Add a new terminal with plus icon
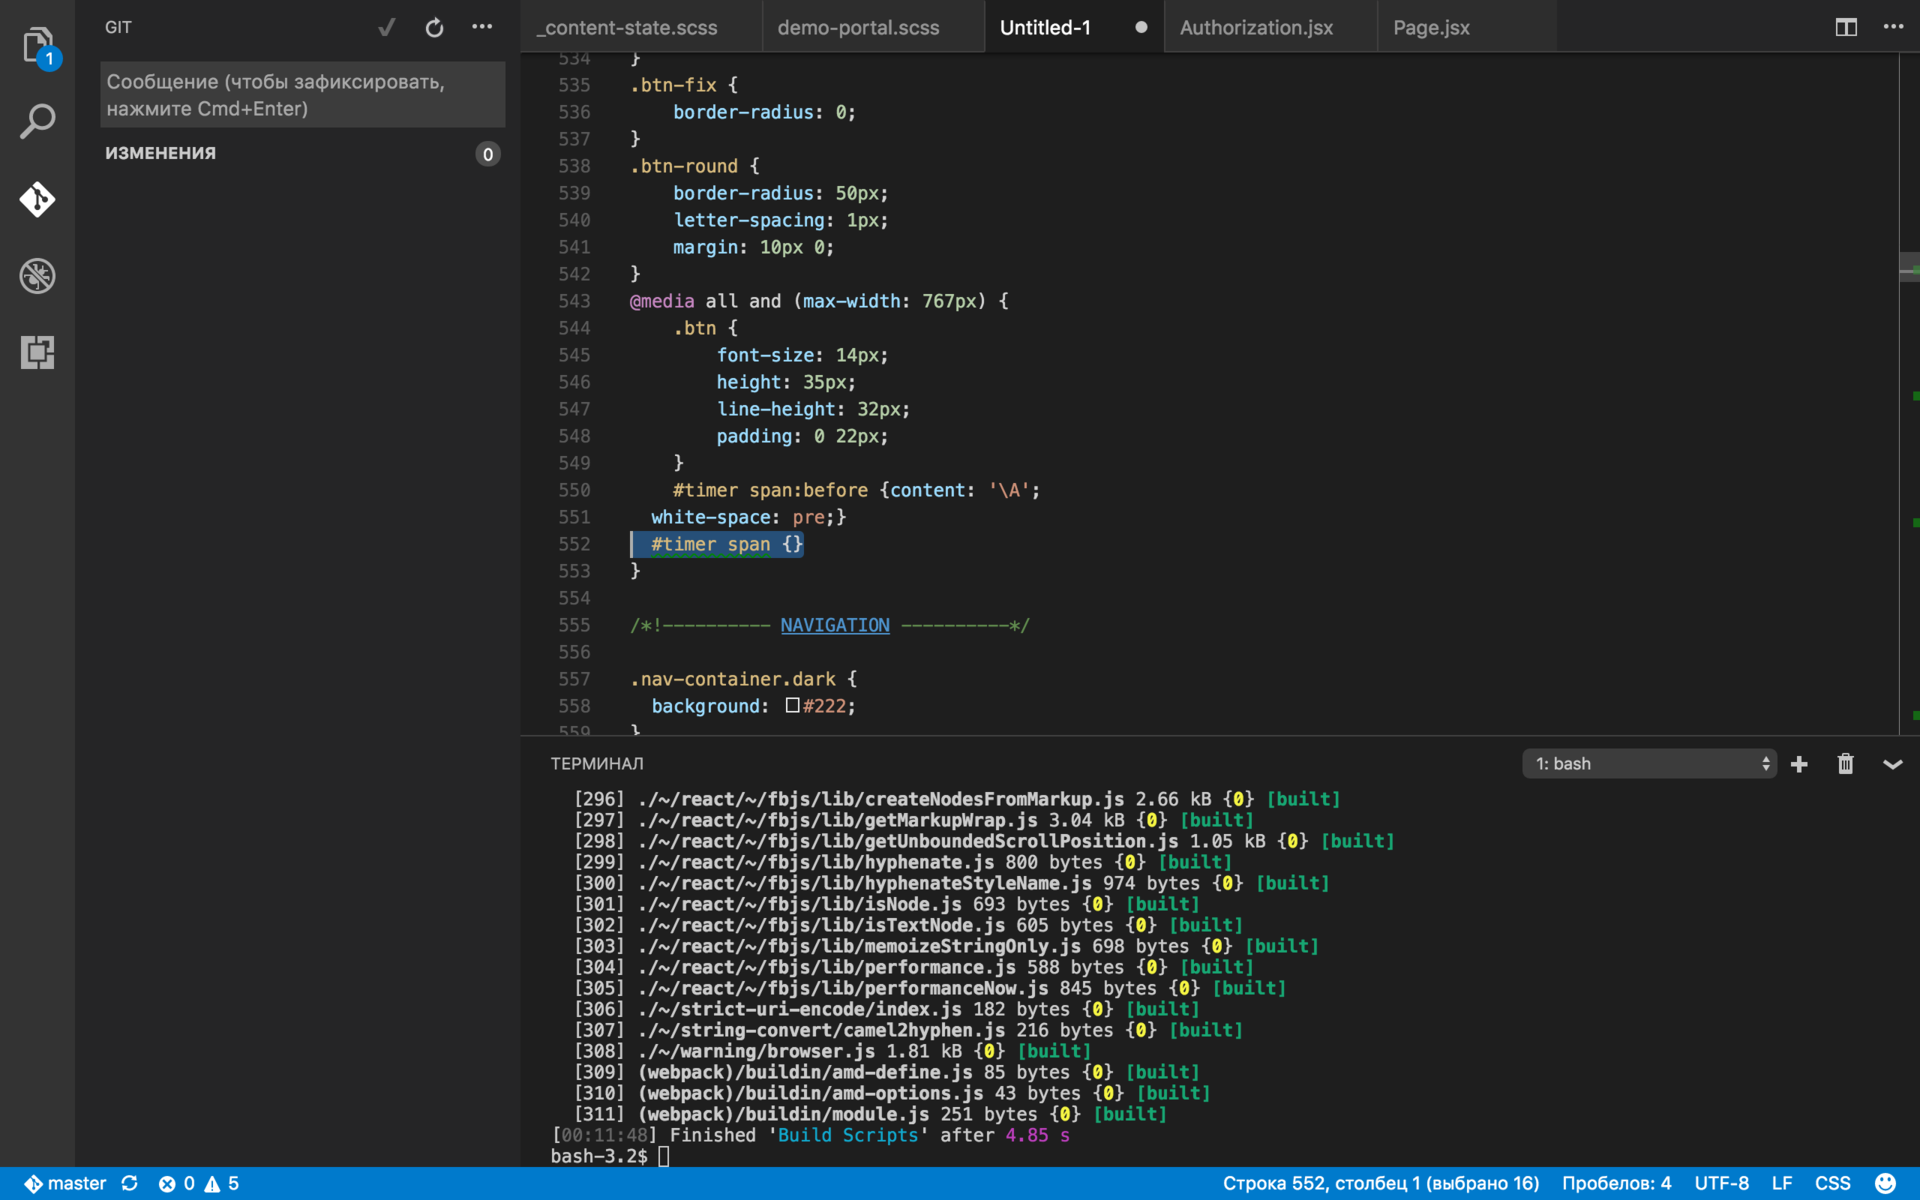Screen dimensions: 1920x1200 (x=1799, y=764)
